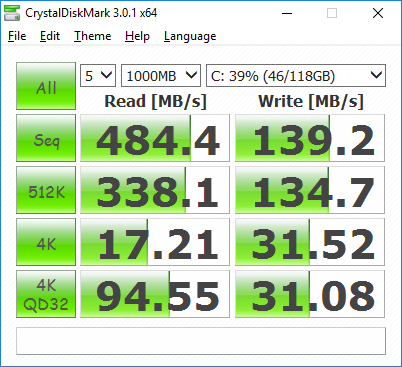Select the 512K read result 338.1
Screen dimensions: 402x367
pos(155,190)
